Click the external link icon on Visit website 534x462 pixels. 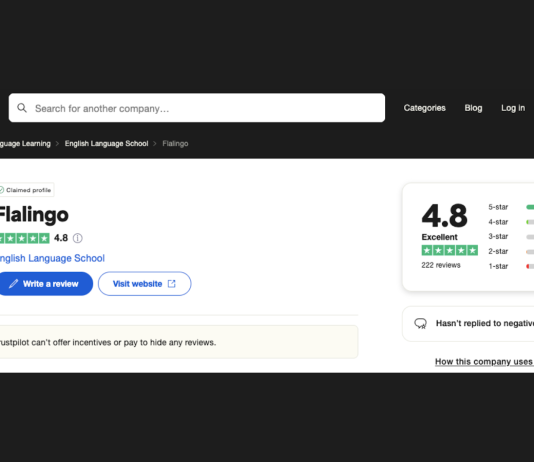coord(172,284)
